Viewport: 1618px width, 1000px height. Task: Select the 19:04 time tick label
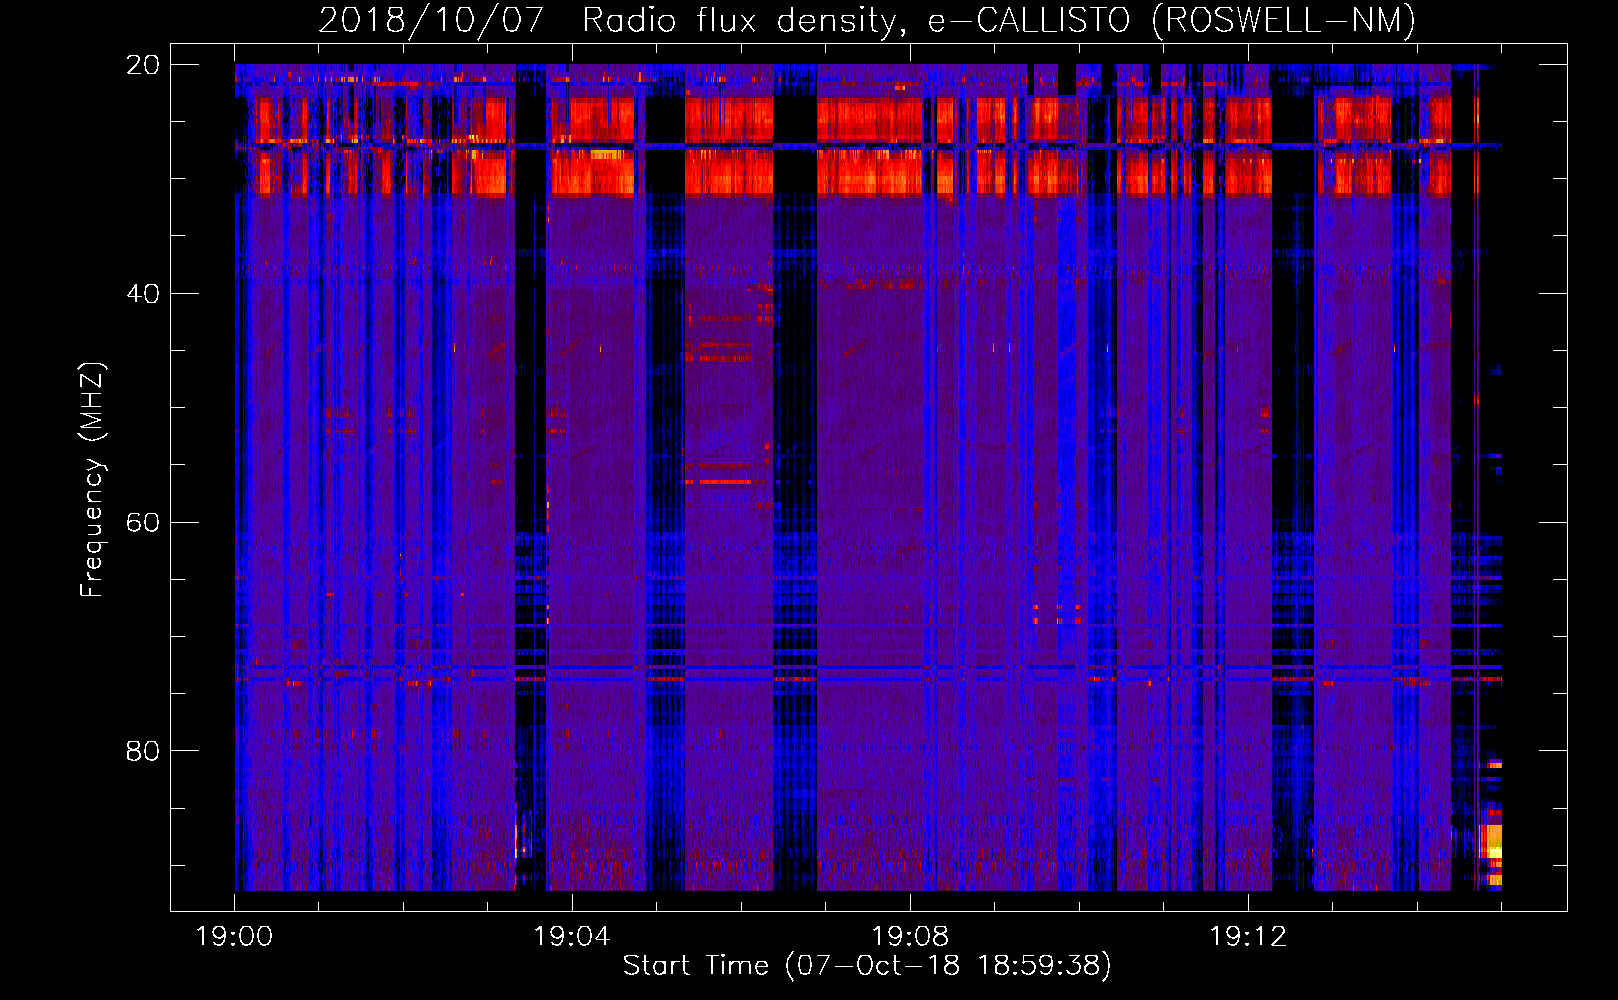[x=572, y=937]
